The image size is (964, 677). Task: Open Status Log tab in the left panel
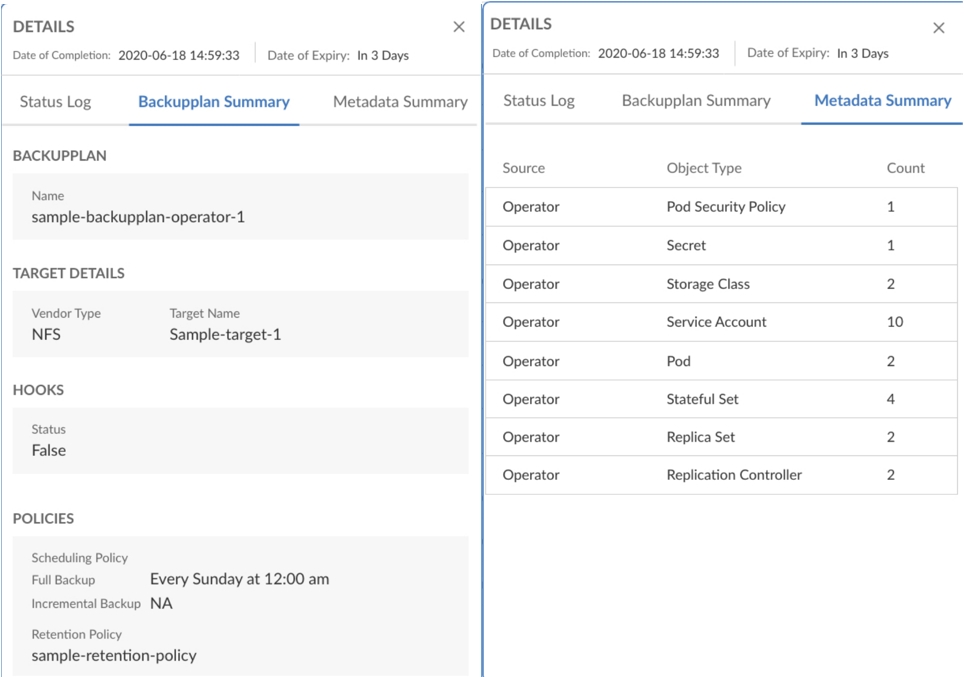pyautogui.click(x=55, y=102)
